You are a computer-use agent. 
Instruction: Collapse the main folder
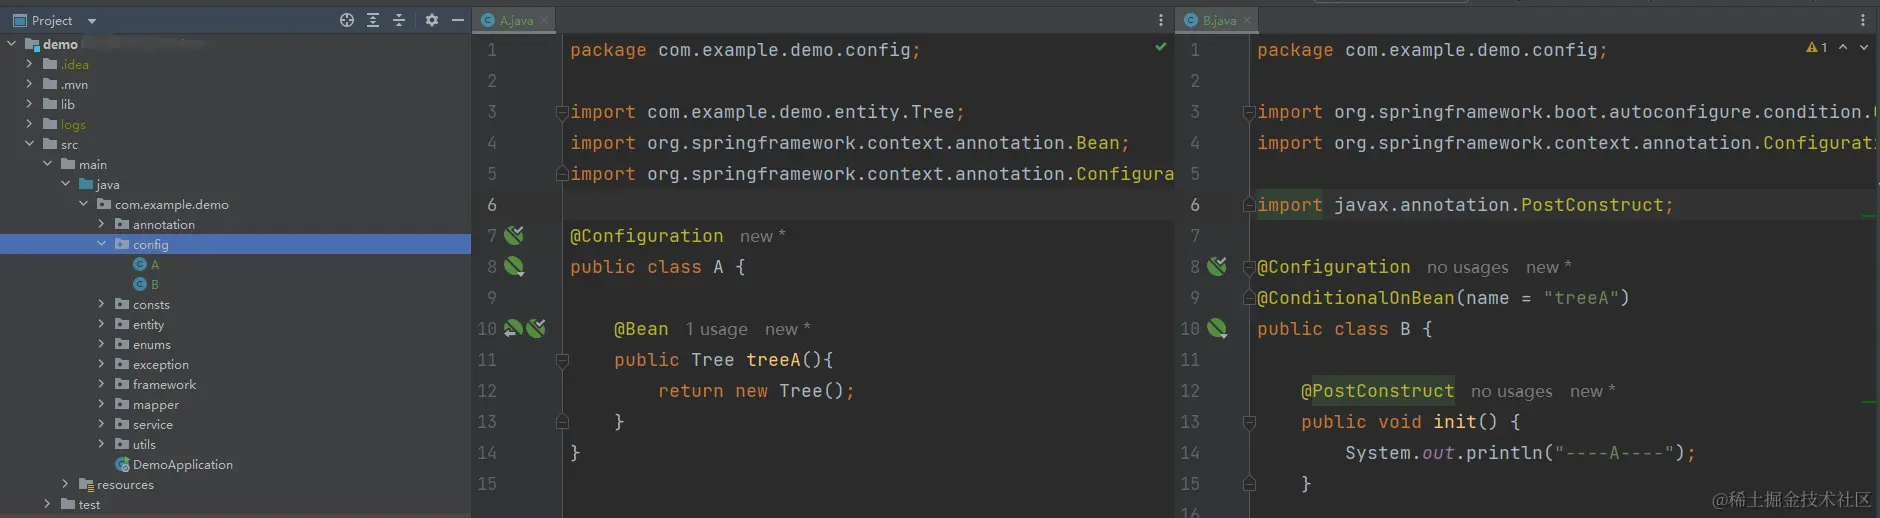point(48,164)
